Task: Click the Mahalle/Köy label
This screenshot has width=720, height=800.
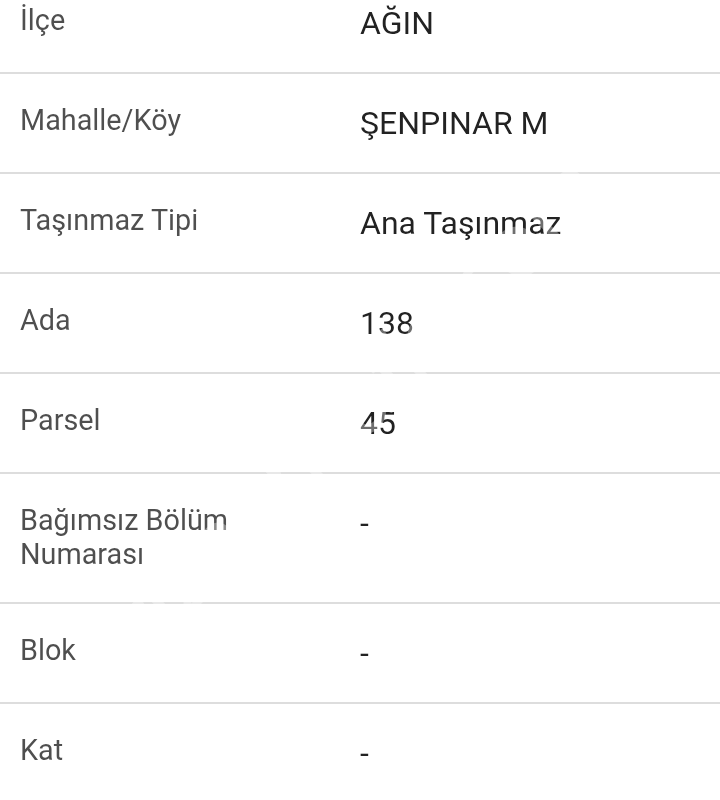Action: [x=100, y=121]
